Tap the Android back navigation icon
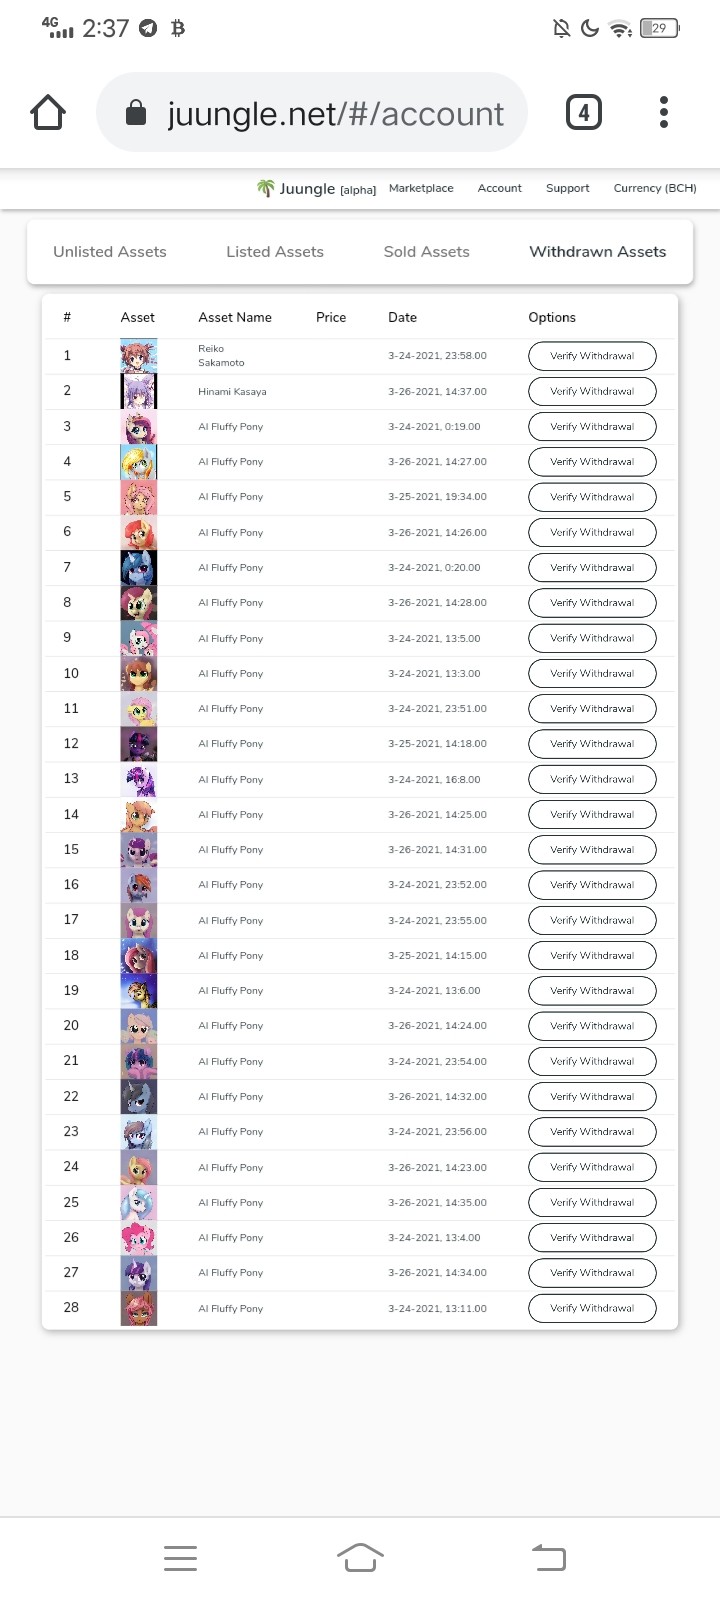 548,1557
